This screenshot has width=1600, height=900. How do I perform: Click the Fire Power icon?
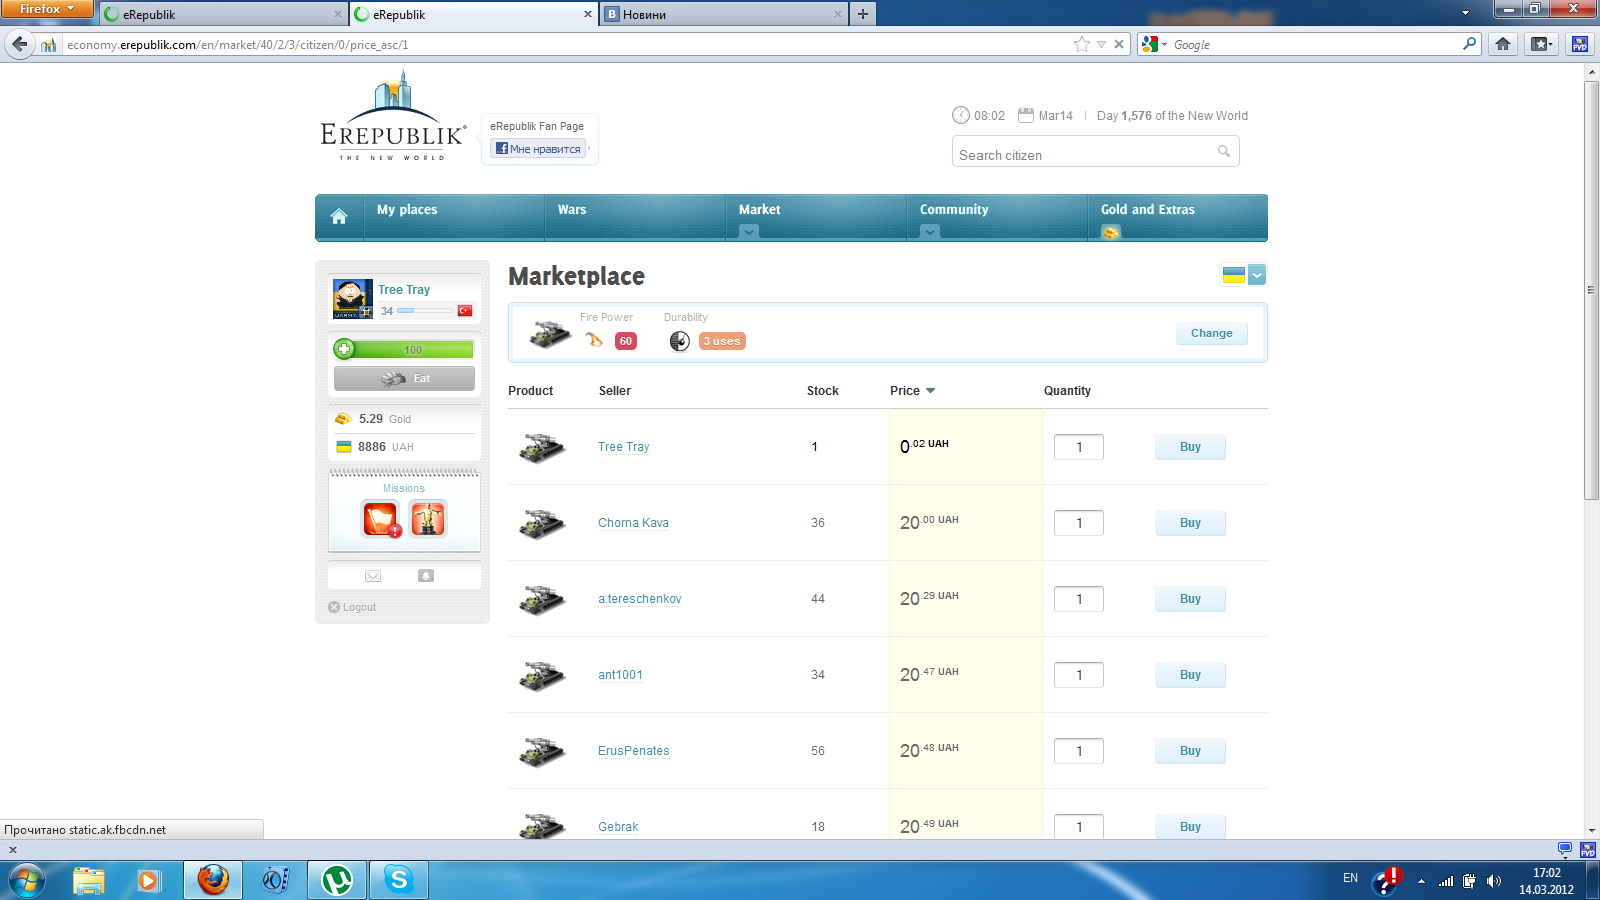pos(594,340)
